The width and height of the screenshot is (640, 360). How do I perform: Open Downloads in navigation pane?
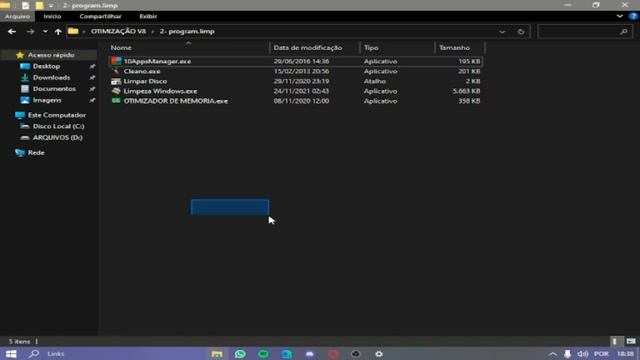(x=51, y=78)
